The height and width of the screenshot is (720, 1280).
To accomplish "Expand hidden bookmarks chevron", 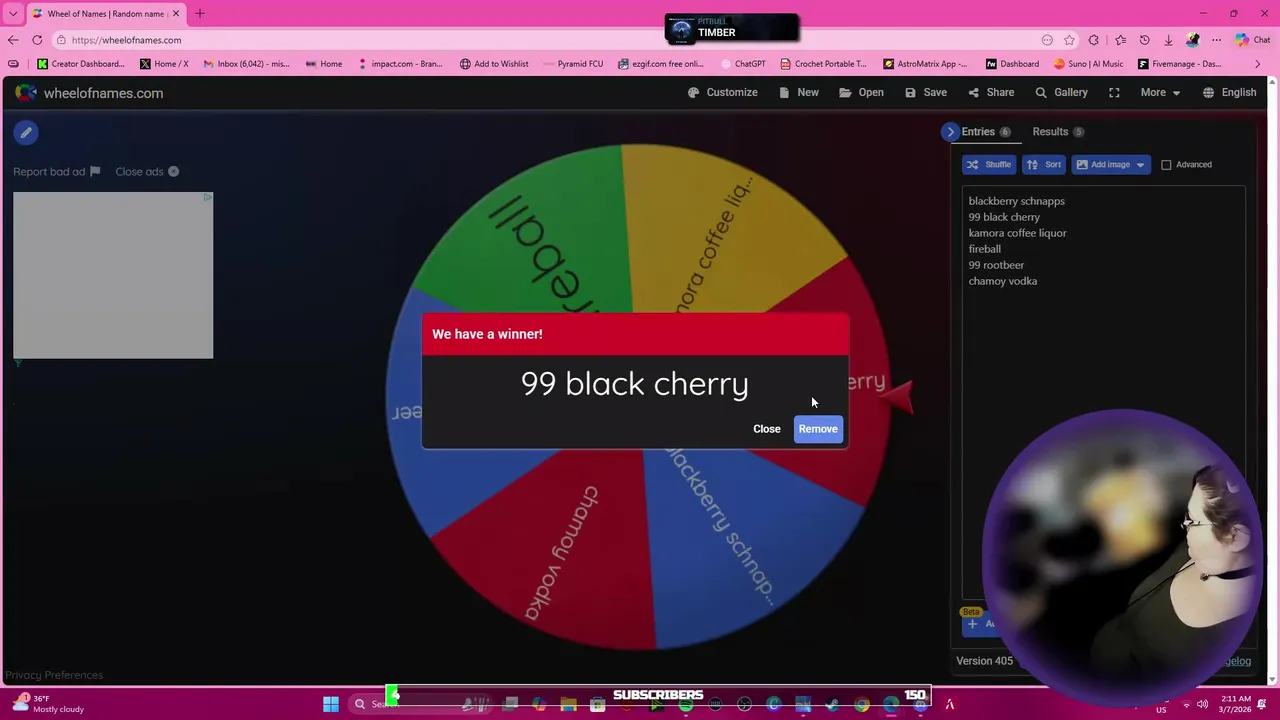I will [x=1258, y=64].
